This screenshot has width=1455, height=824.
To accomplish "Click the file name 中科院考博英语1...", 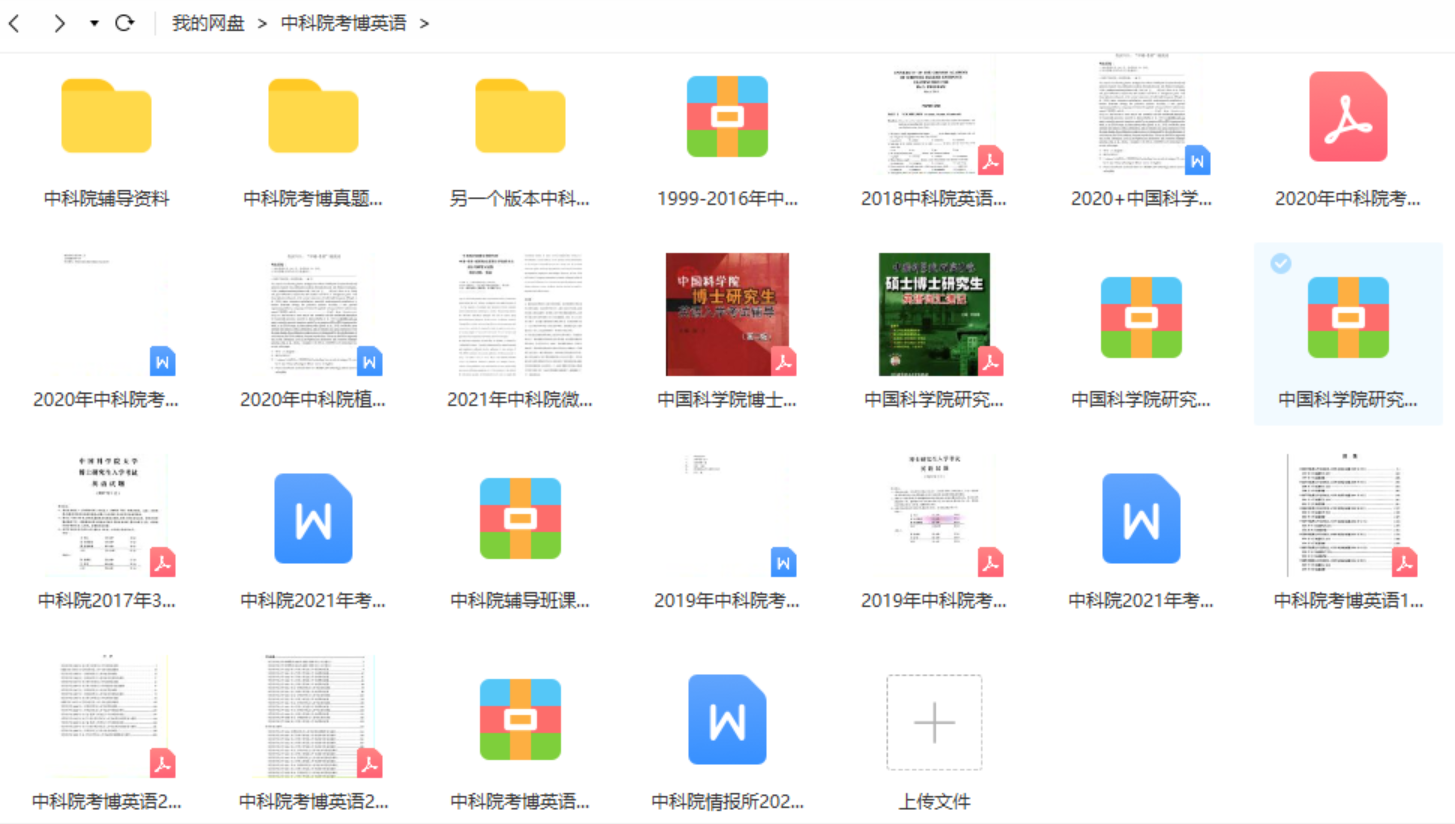I will click(1348, 601).
